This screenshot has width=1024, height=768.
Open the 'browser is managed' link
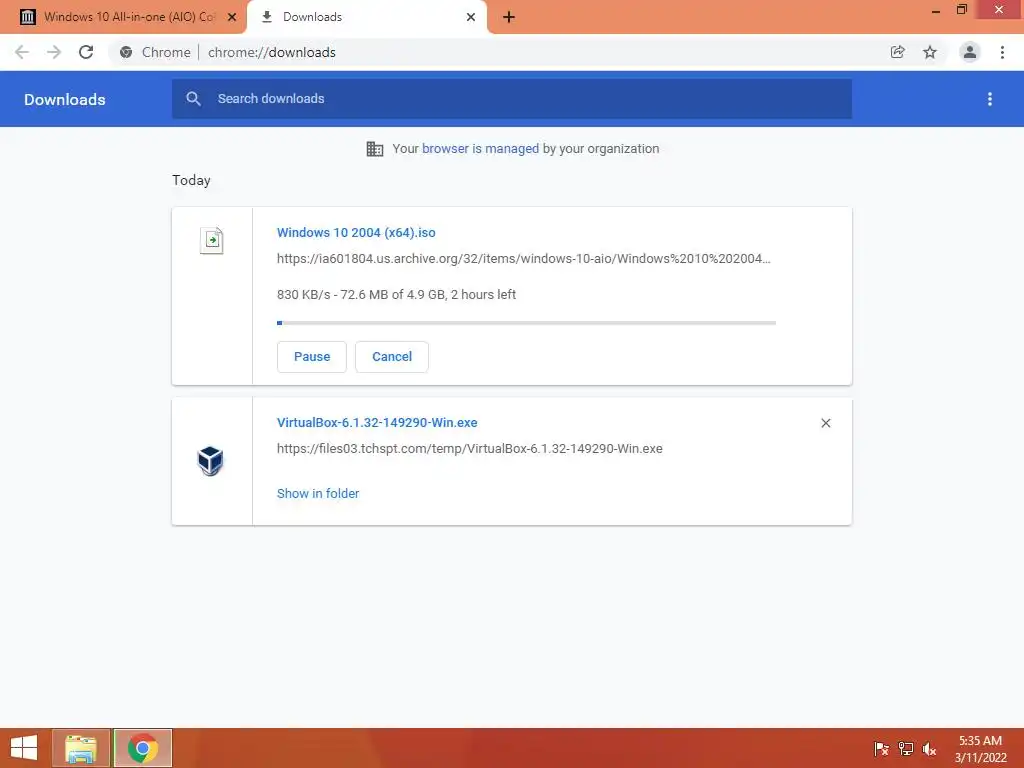[481, 149]
